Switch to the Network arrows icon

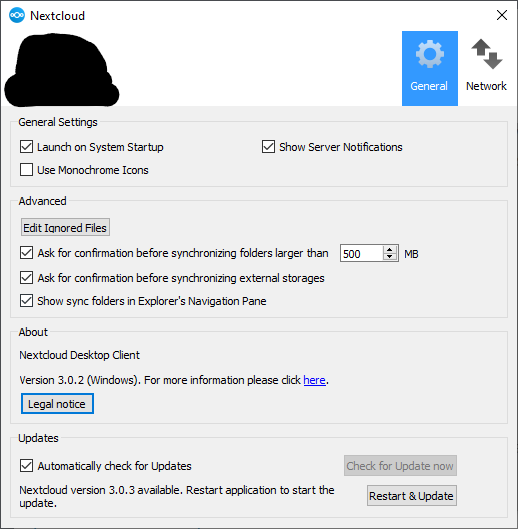tap(487, 54)
